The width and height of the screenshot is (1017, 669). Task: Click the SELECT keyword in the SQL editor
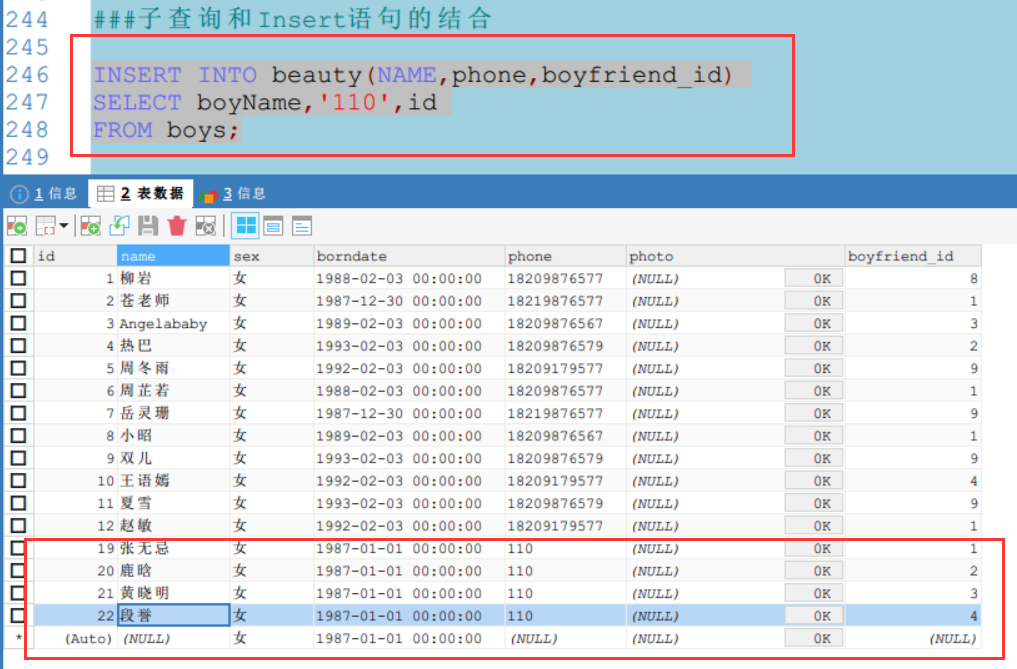[138, 103]
